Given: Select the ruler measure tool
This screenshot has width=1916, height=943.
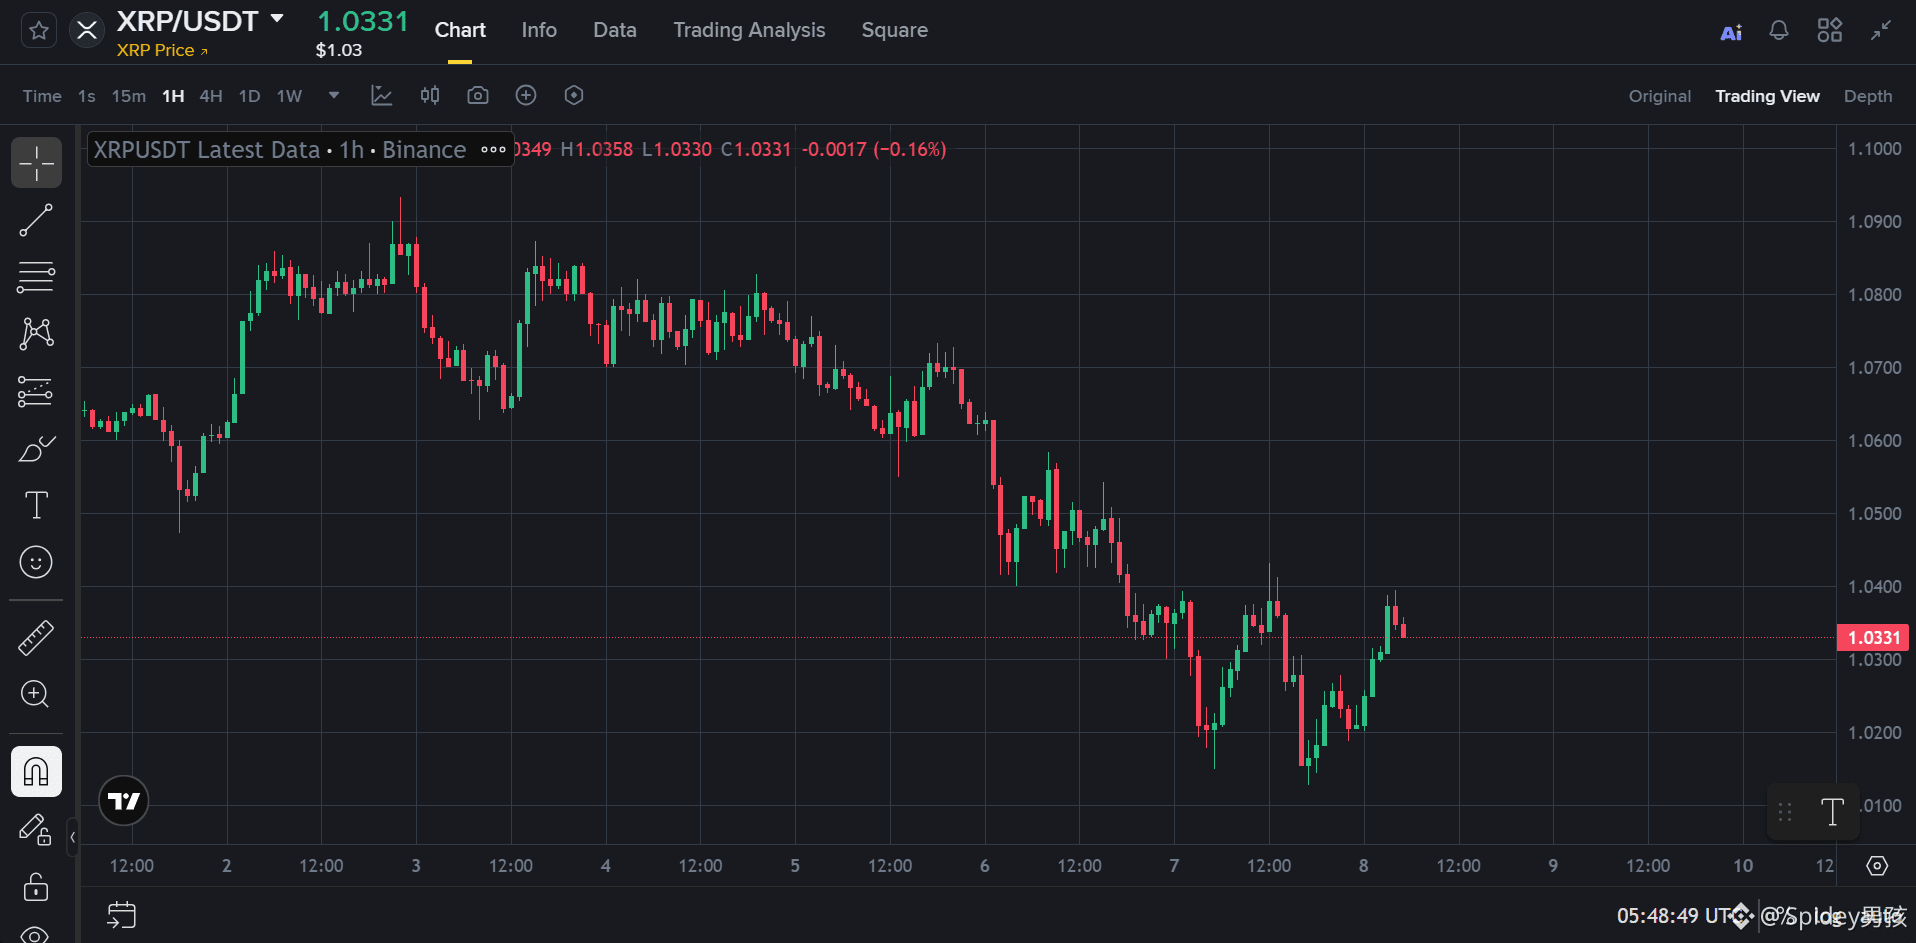Looking at the screenshot, I should (x=36, y=638).
